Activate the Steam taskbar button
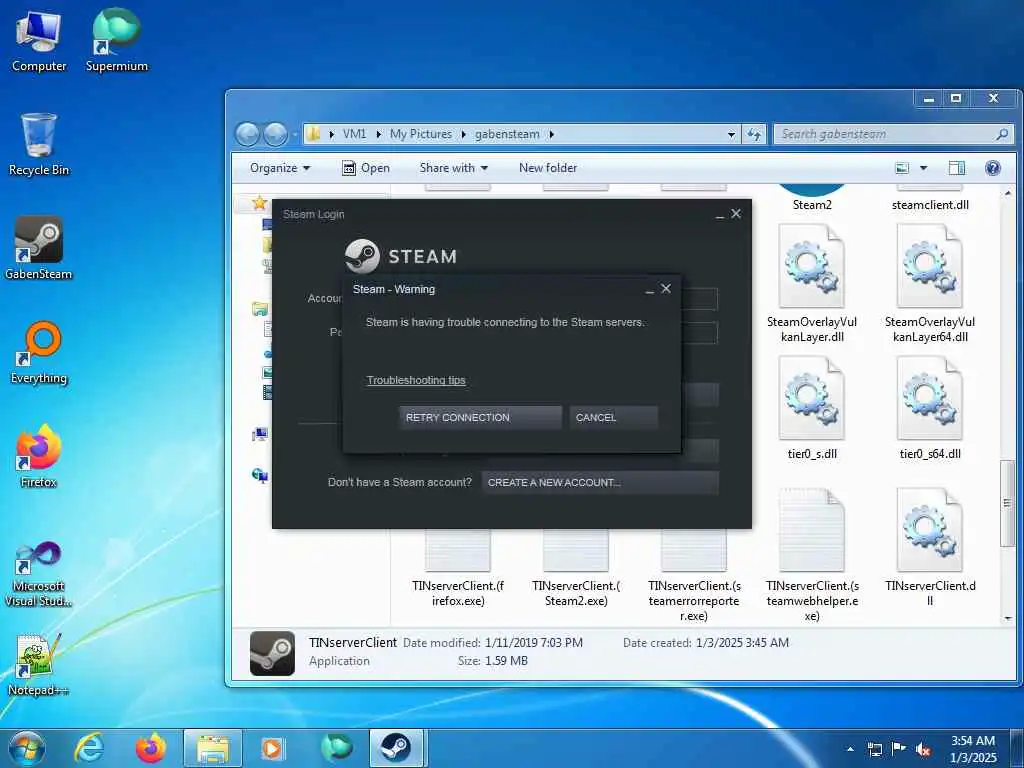Screen dimensions: 1024x768 396,748
